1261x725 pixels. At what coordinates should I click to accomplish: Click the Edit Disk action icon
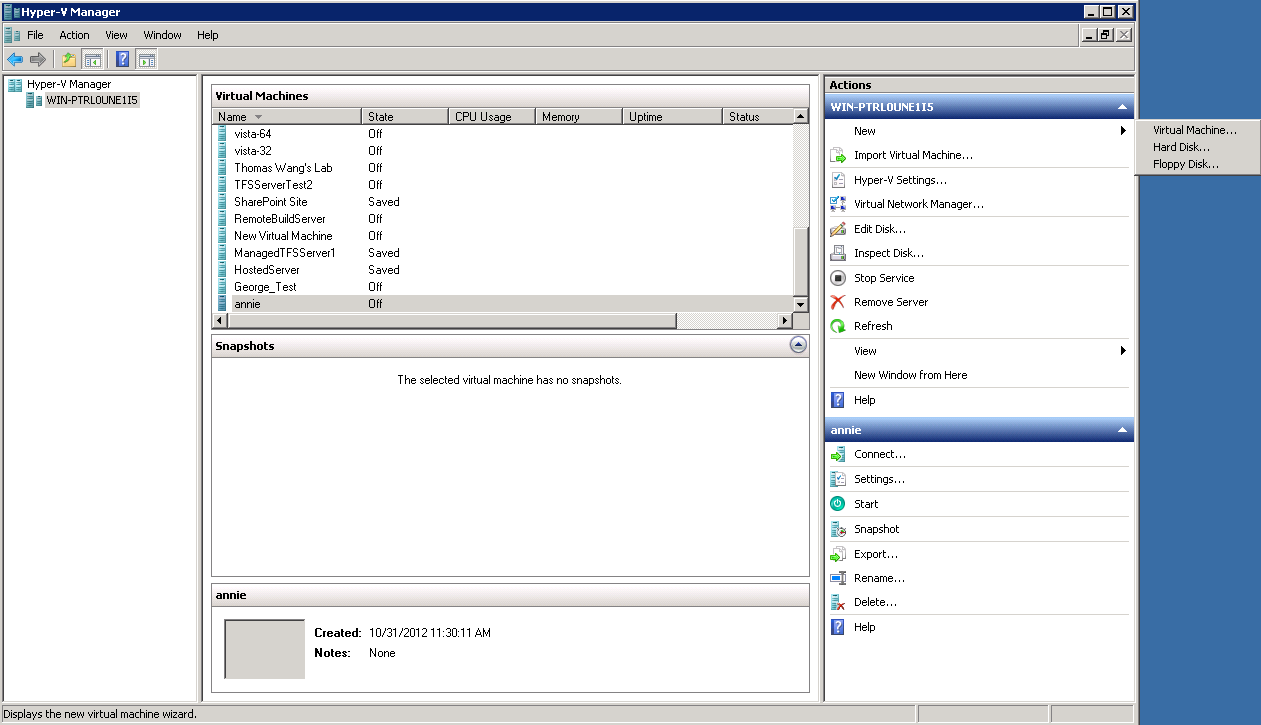(x=838, y=229)
